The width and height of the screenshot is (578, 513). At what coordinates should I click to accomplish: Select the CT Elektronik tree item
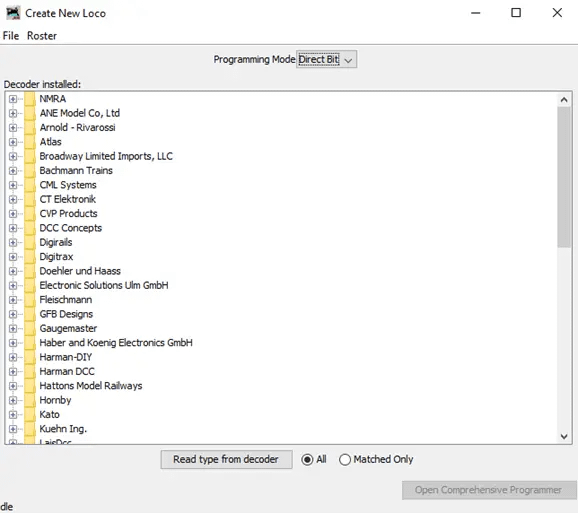pyautogui.click(x=67, y=199)
